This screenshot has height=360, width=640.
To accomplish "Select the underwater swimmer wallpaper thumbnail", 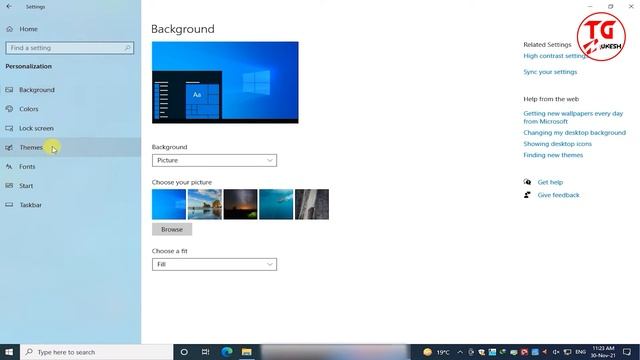I will point(276,204).
